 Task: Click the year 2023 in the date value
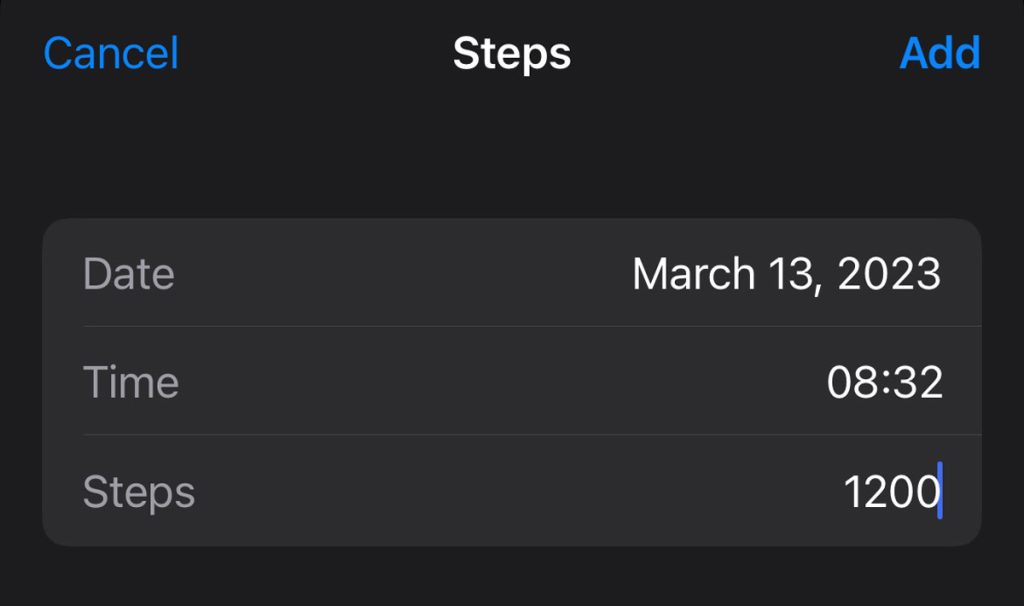tap(889, 274)
